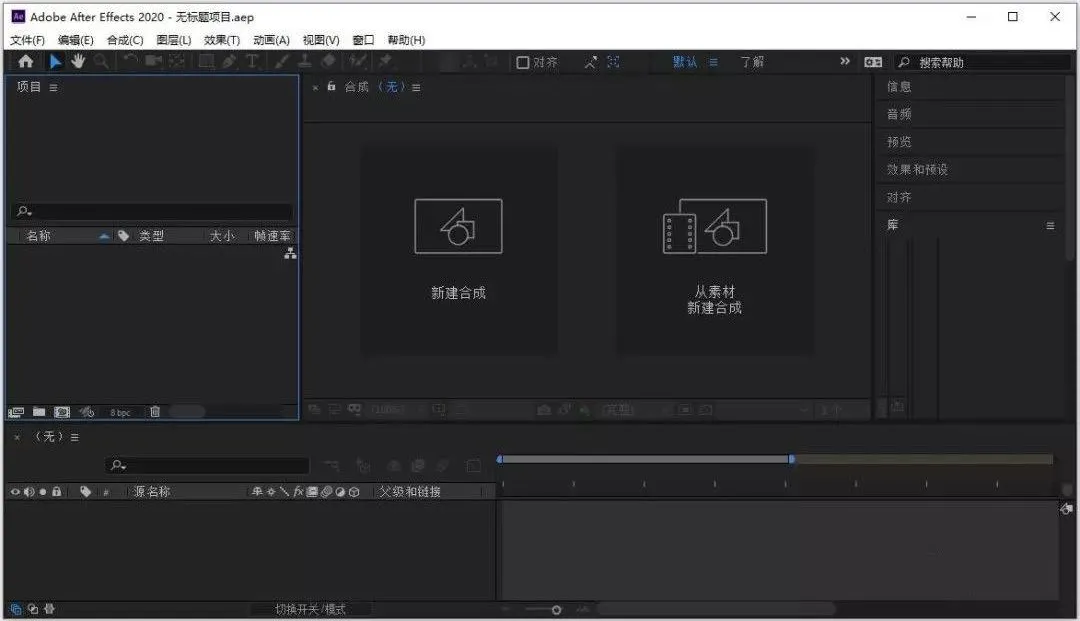Screen dimensions: 1080x621
Task: Select the Camera tool
Action: 153,62
